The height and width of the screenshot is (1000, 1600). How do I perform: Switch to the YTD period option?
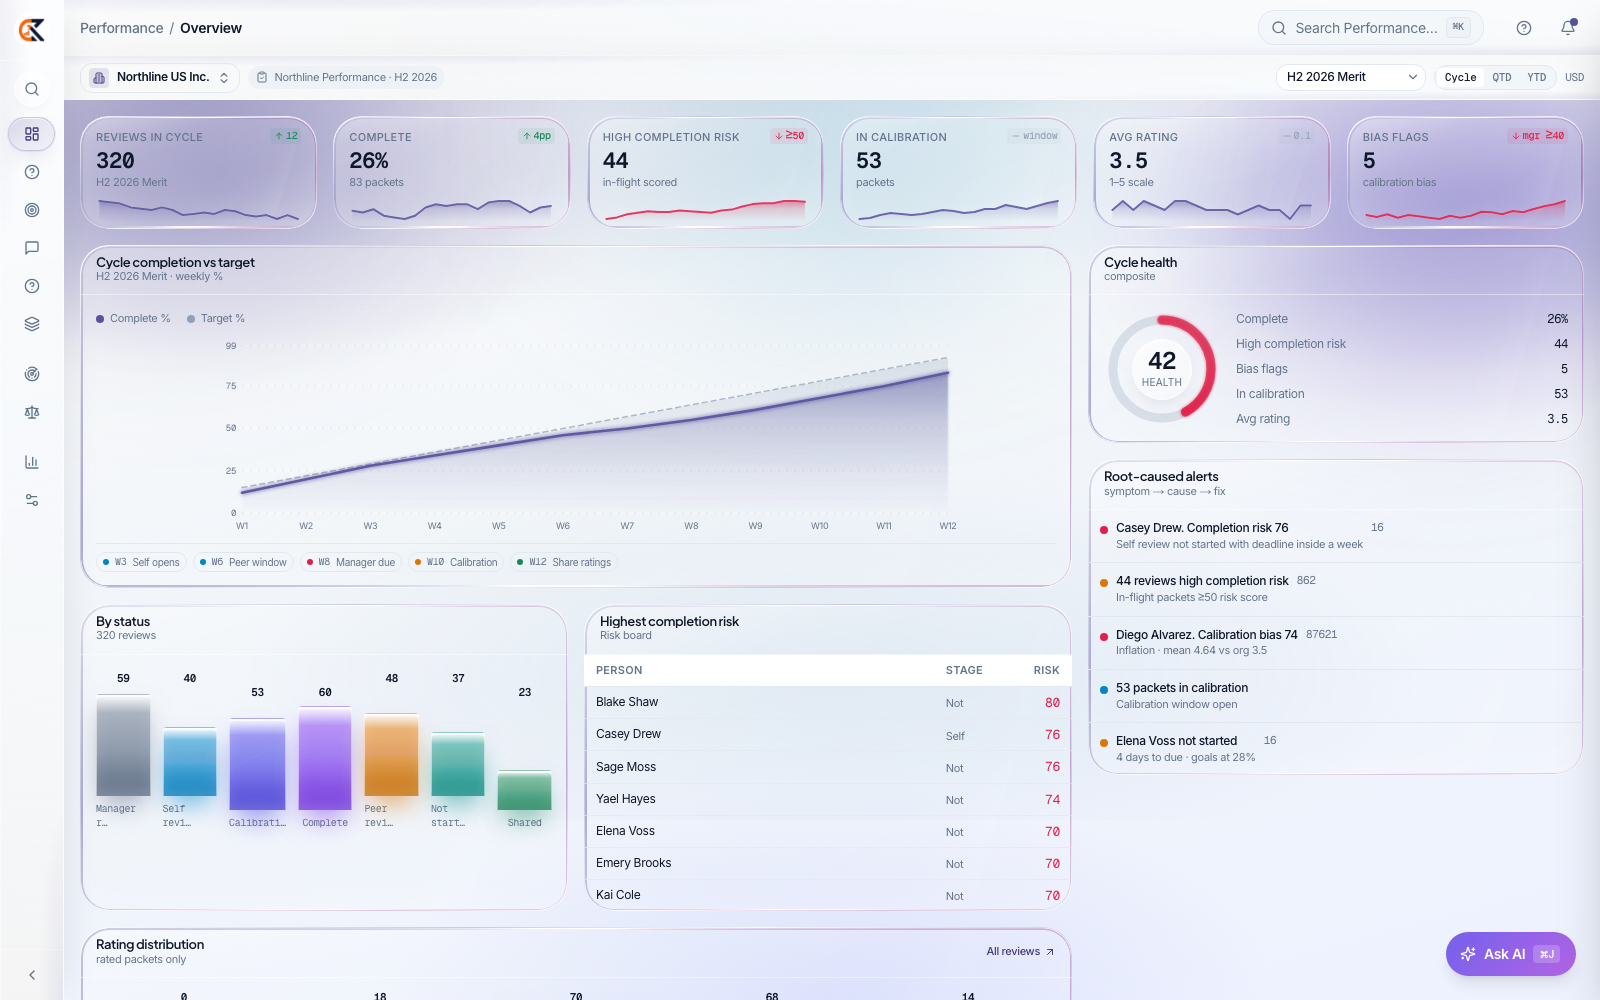coord(1537,77)
